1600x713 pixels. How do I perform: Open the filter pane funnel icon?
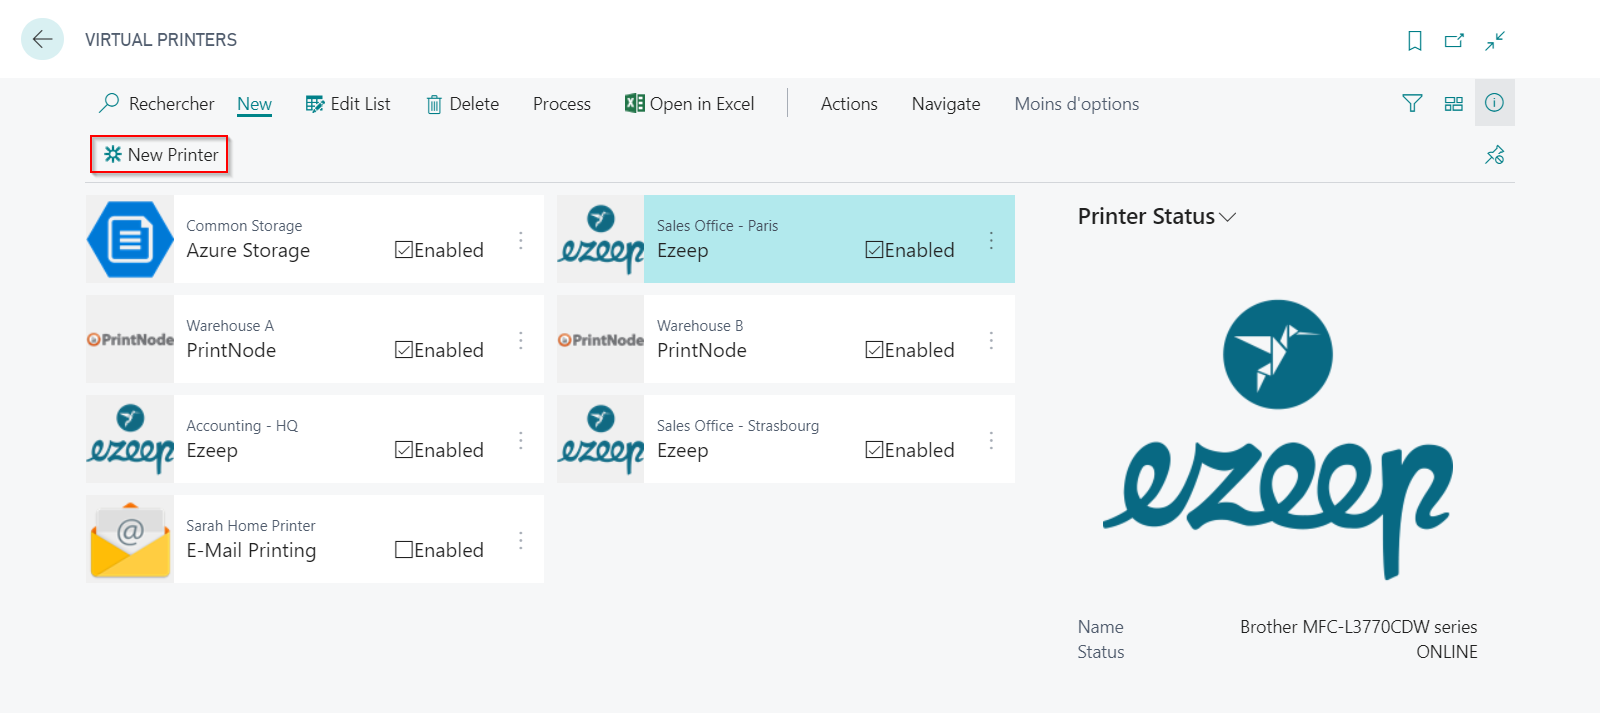tap(1412, 103)
